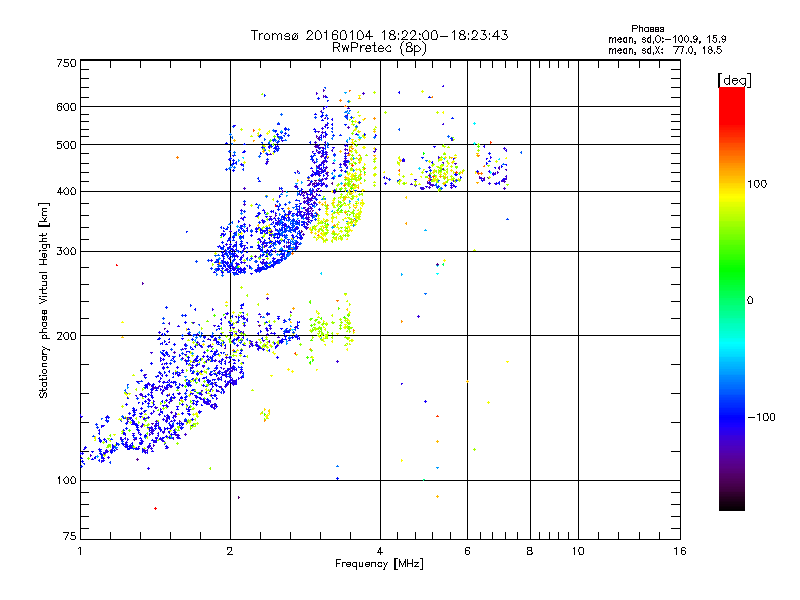The width and height of the screenshot is (800, 600).
Task: Click the colorbar tick label '0'
Action: (x=750, y=301)
